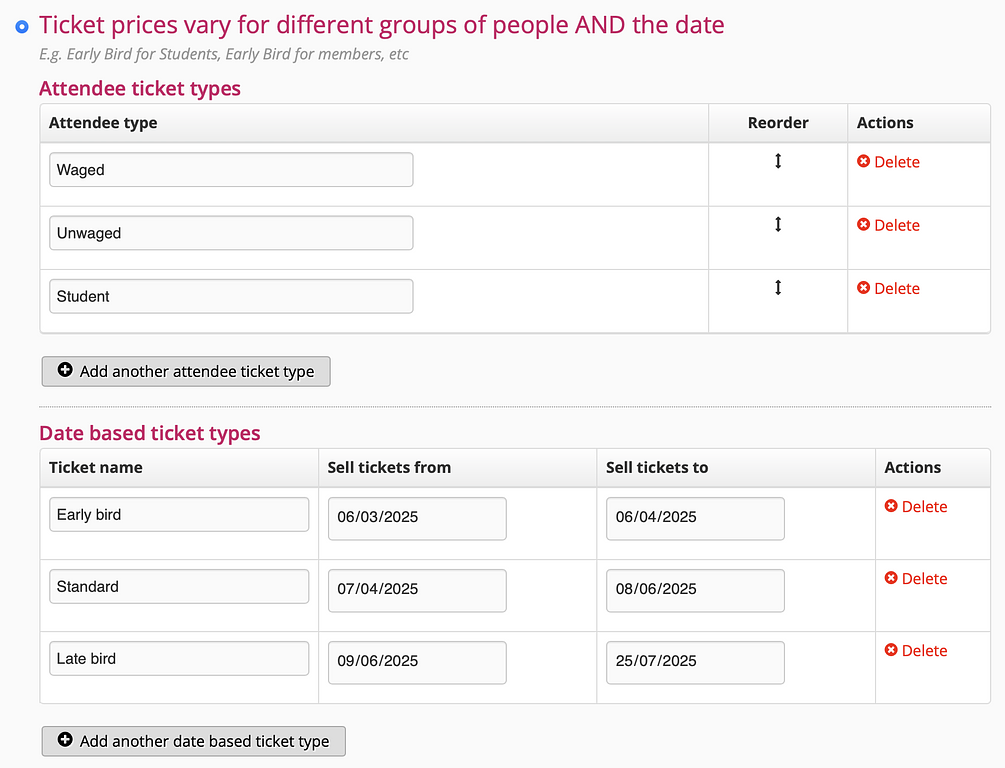
Task: Delete the Early bird ticket row
Action: tap(916, 506)
